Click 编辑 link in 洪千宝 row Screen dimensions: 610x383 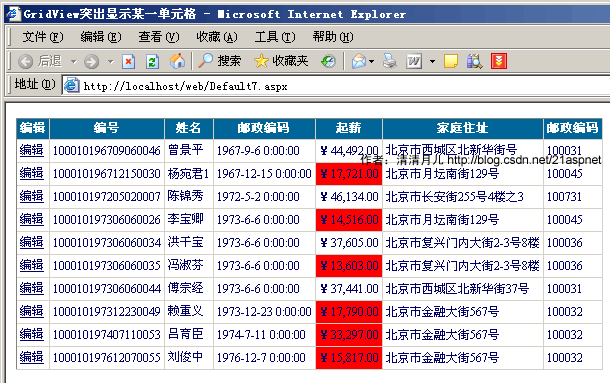point(32,242)
